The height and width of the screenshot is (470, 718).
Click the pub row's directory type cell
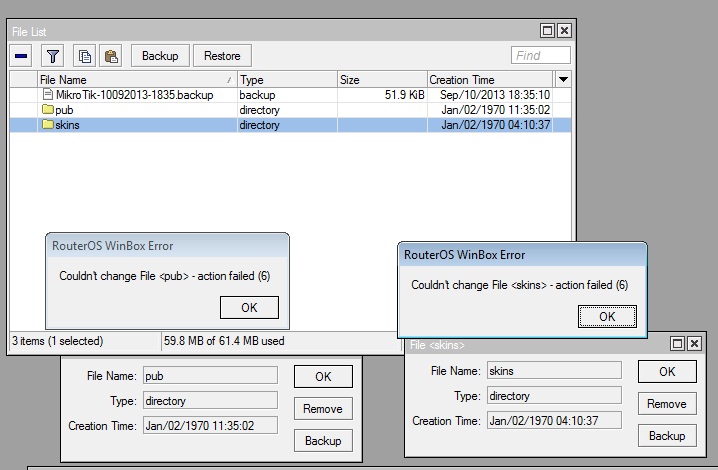pyautogui.click(x=287, y=110)
